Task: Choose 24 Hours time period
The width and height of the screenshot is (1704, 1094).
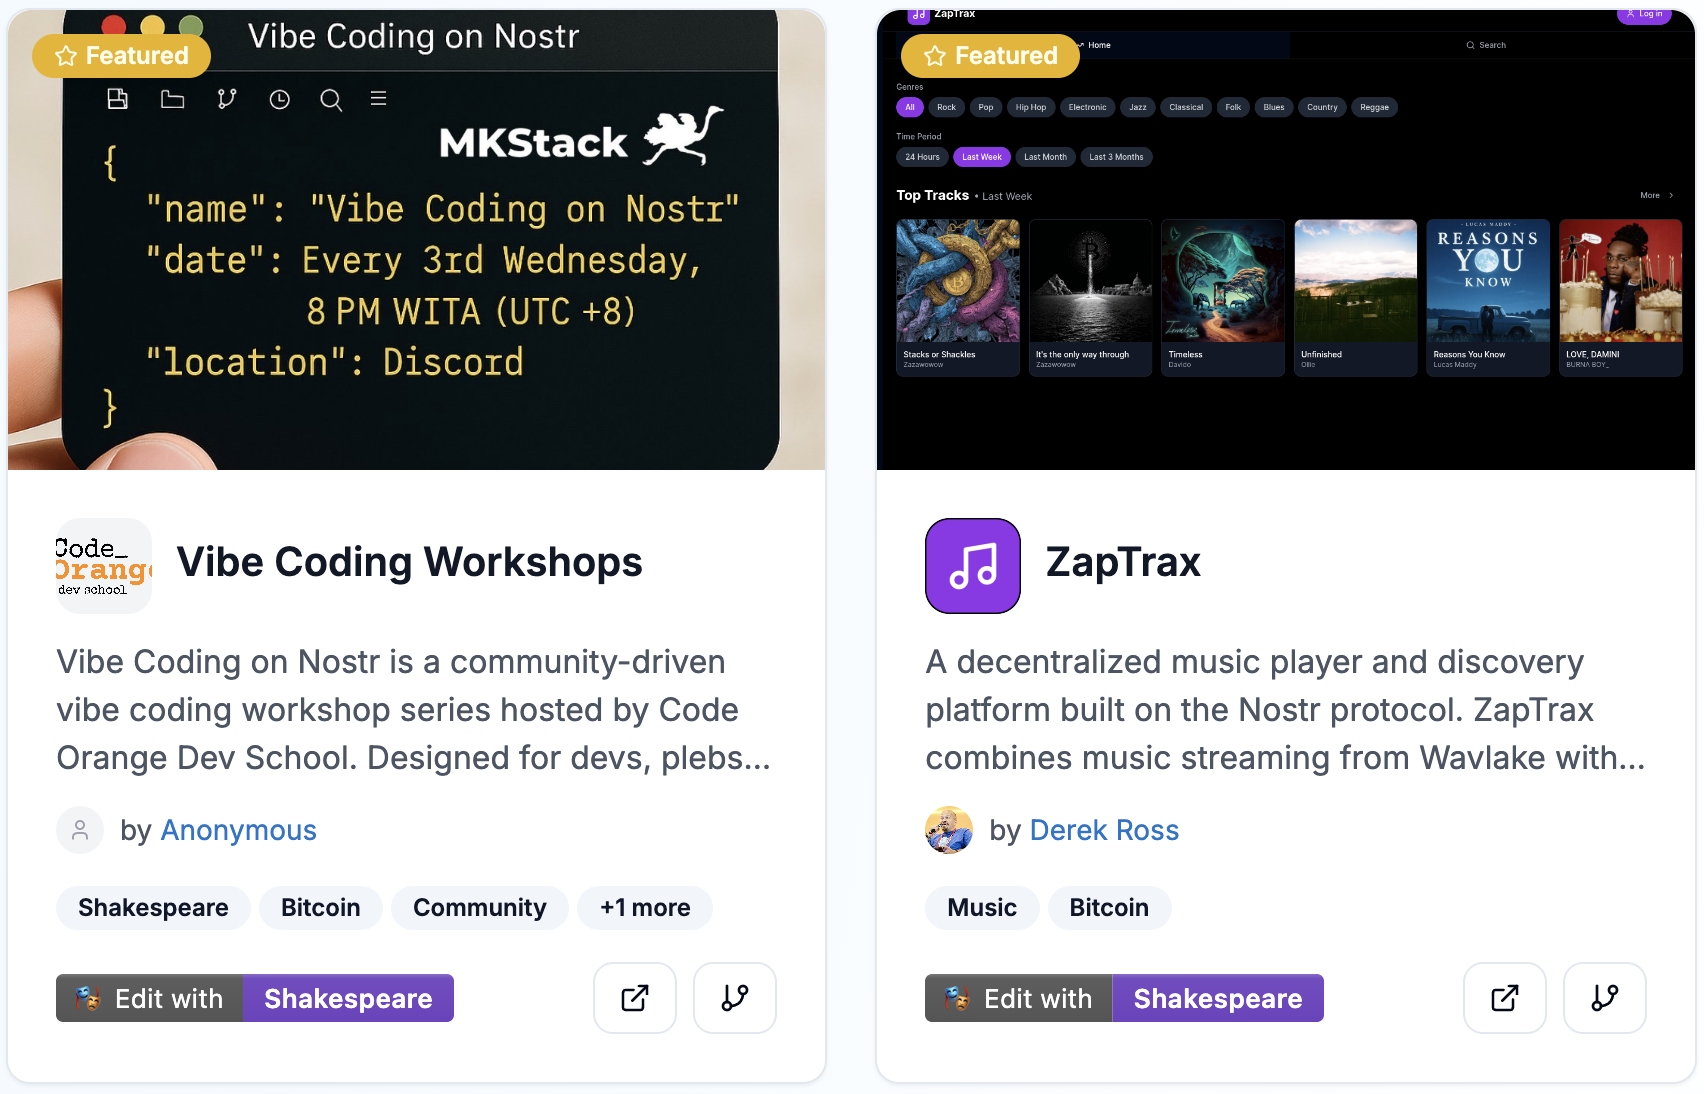Action: (x=923, y=157)
